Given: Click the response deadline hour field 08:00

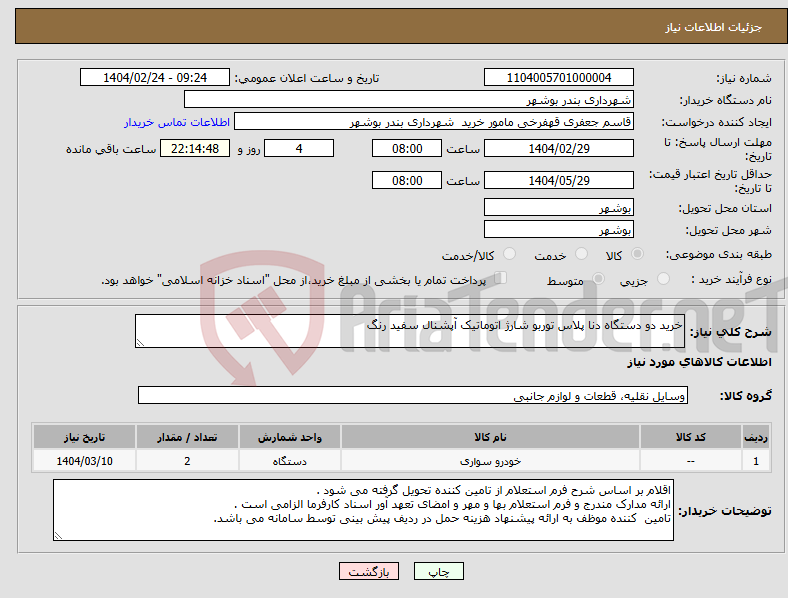Looking at the screenshot, I should click(407, 148).
